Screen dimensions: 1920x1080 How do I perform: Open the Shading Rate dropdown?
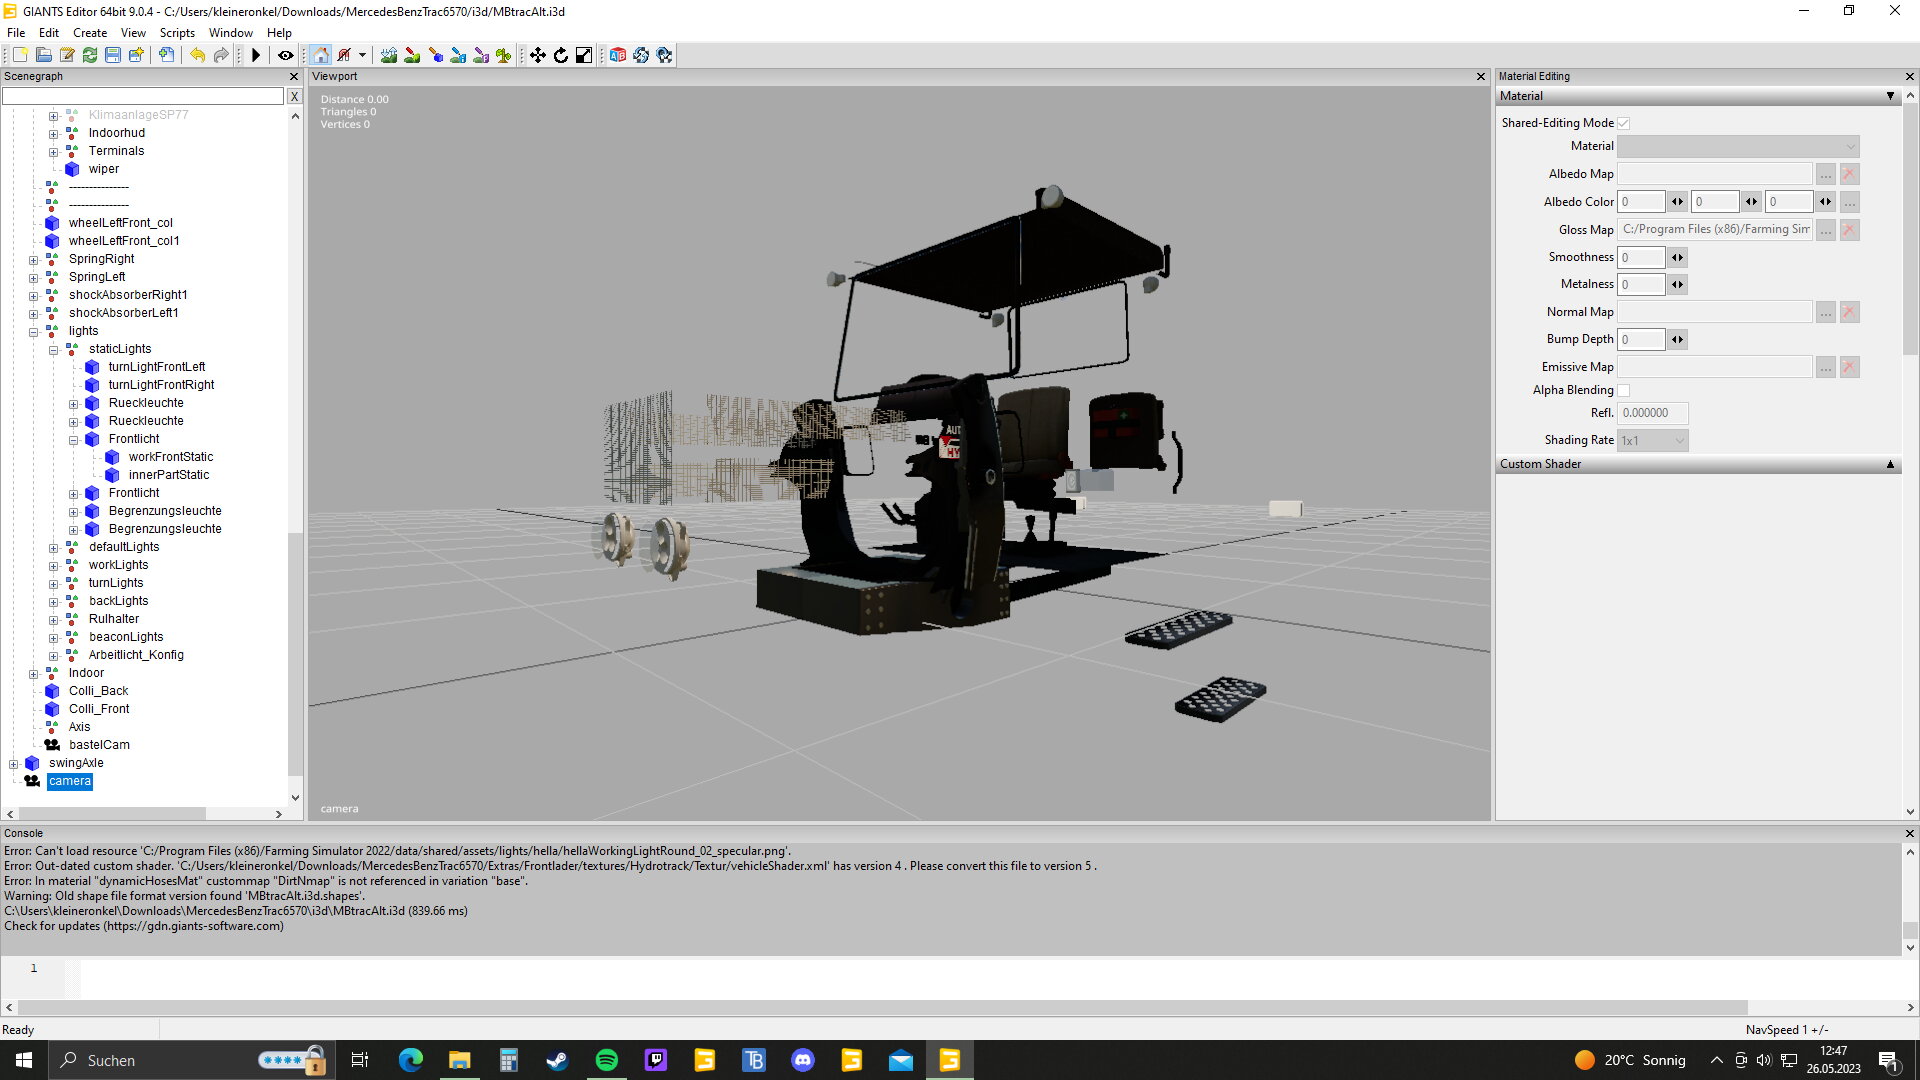pyautogui.click(x=1653, y=440)
